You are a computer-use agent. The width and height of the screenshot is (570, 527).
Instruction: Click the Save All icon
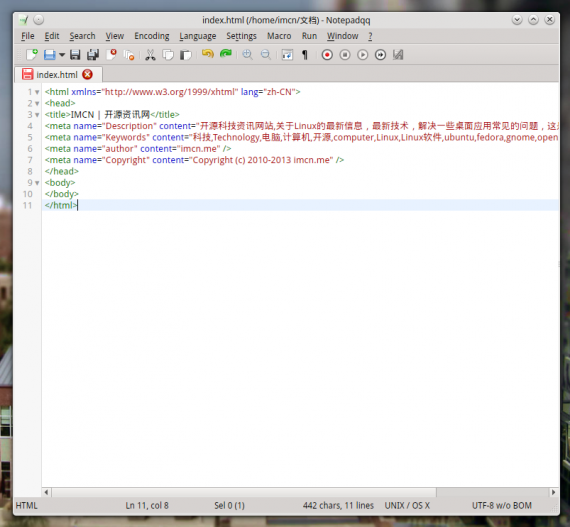coord(93,55)
